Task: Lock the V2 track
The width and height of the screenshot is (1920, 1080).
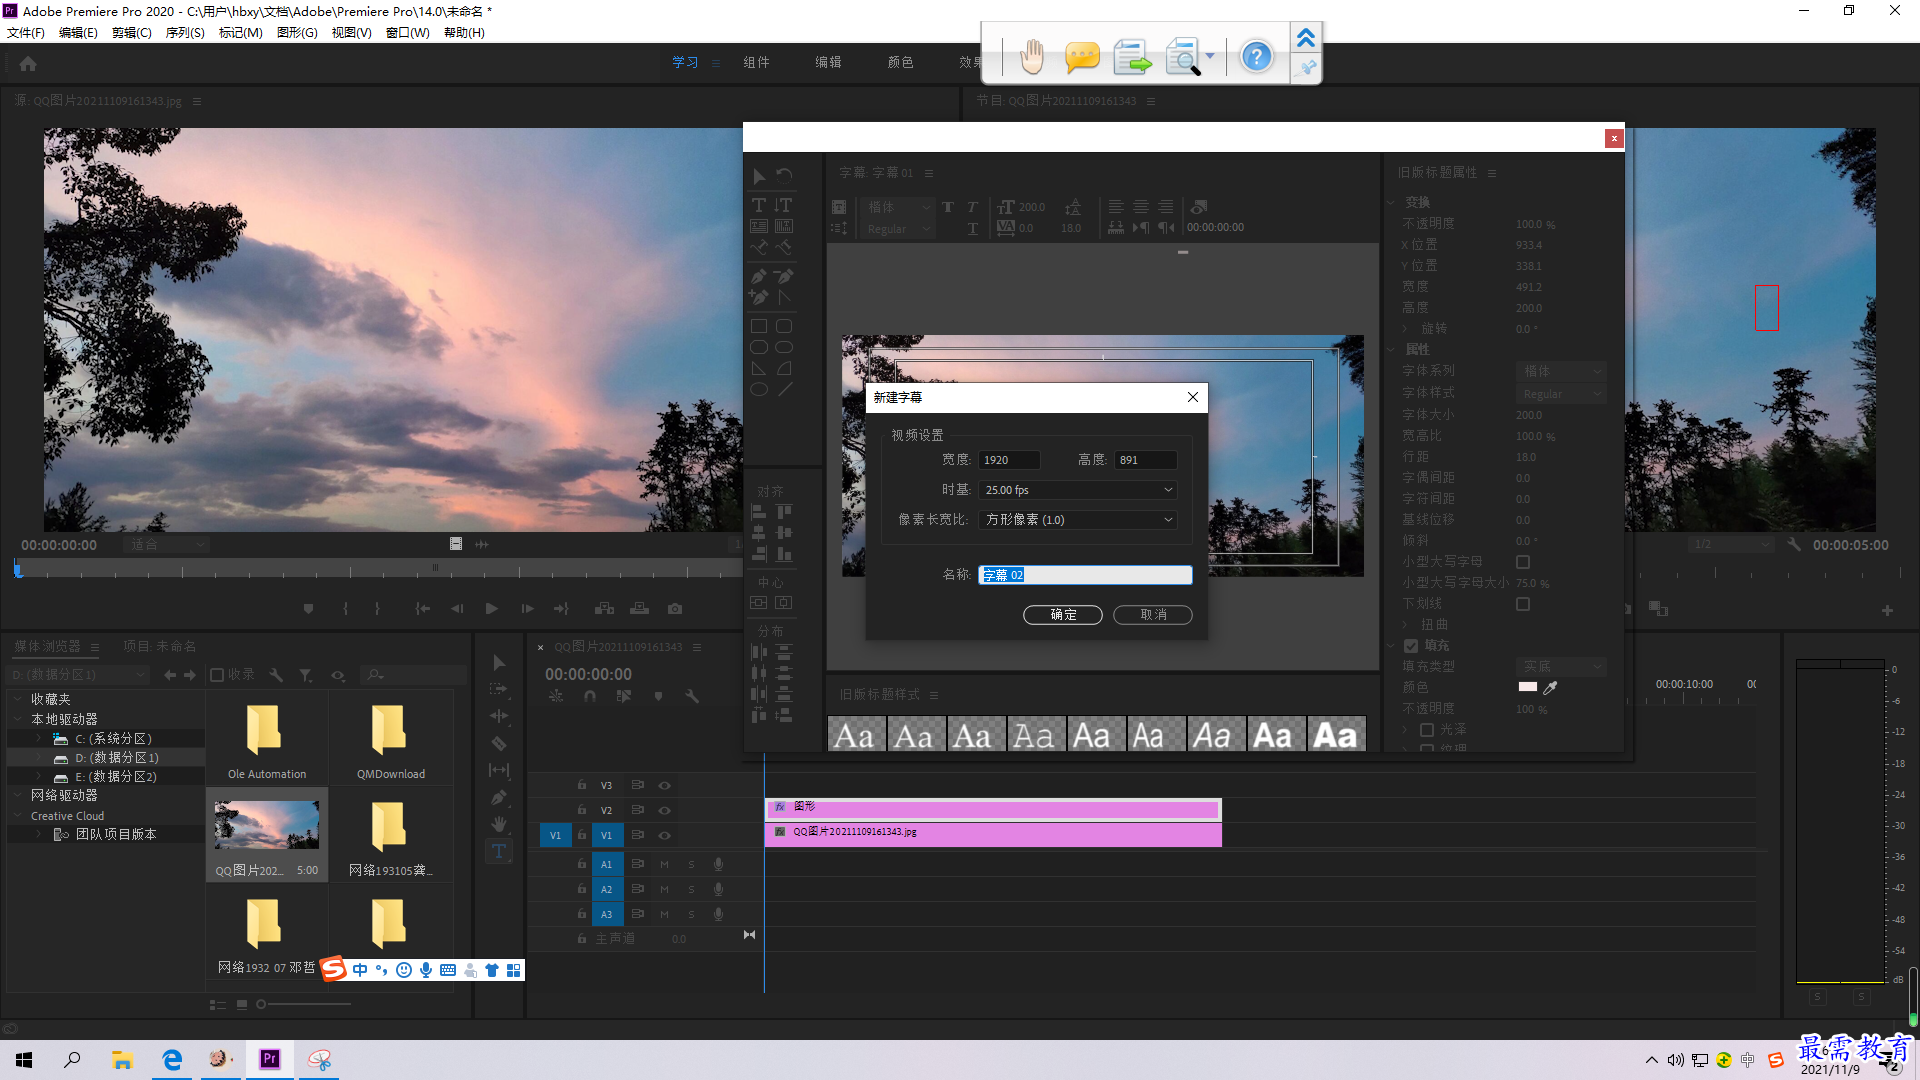Action: (581, 810)
